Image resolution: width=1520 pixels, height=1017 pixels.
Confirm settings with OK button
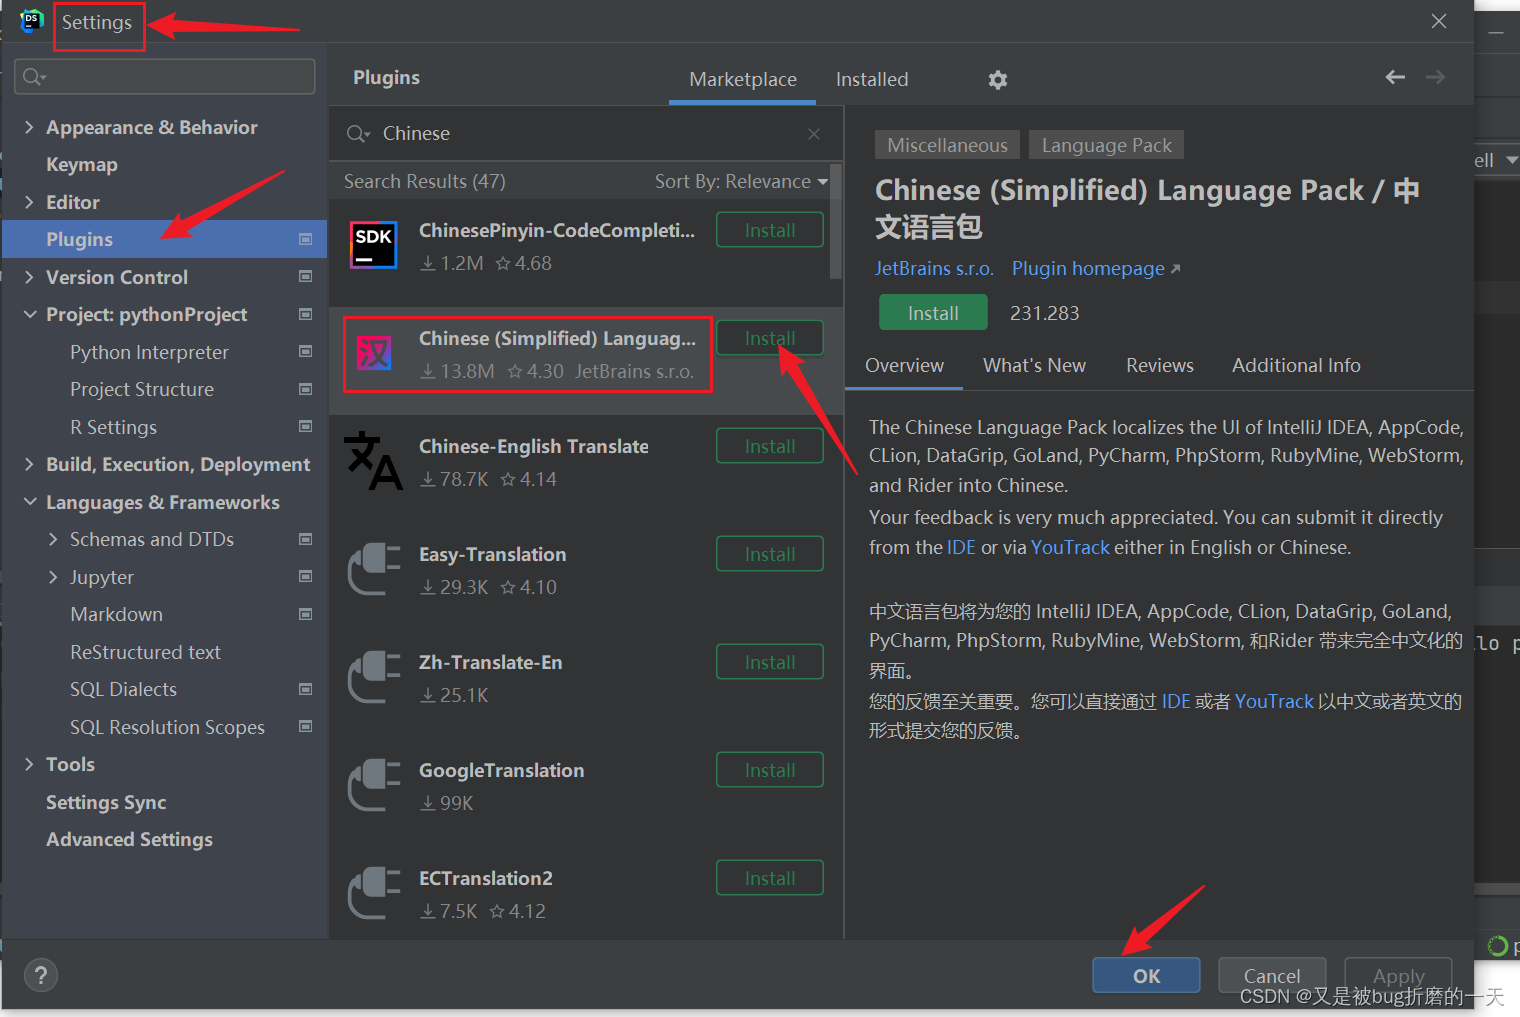pos(1146,976)
